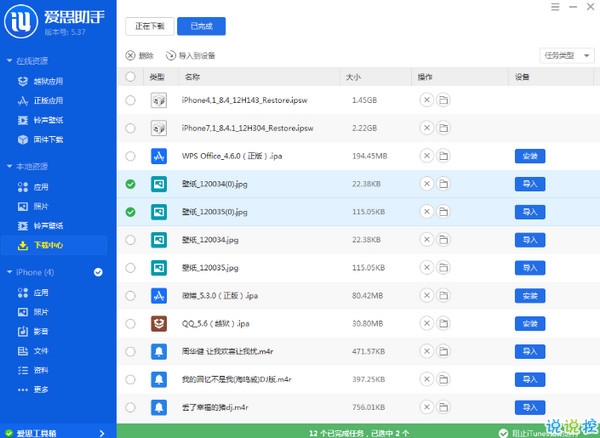This screenshot has height=438, width=600.
Task: Select checkbox for 微博_5.3.0 ipa
Action: pos(131,296)
